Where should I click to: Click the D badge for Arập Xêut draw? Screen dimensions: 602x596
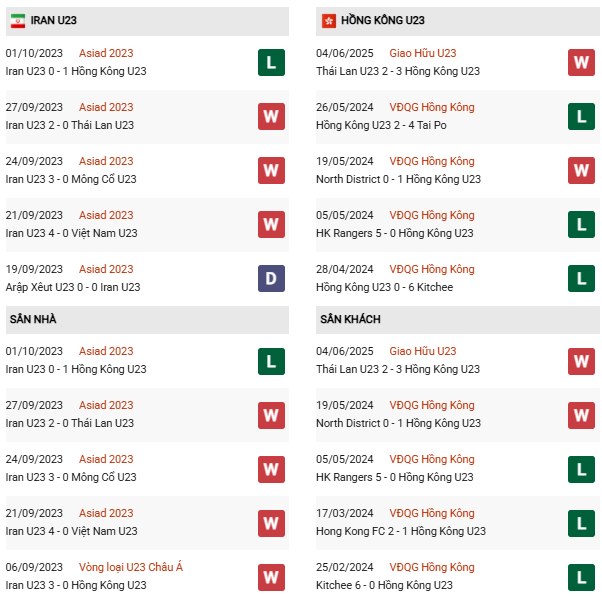271,278
